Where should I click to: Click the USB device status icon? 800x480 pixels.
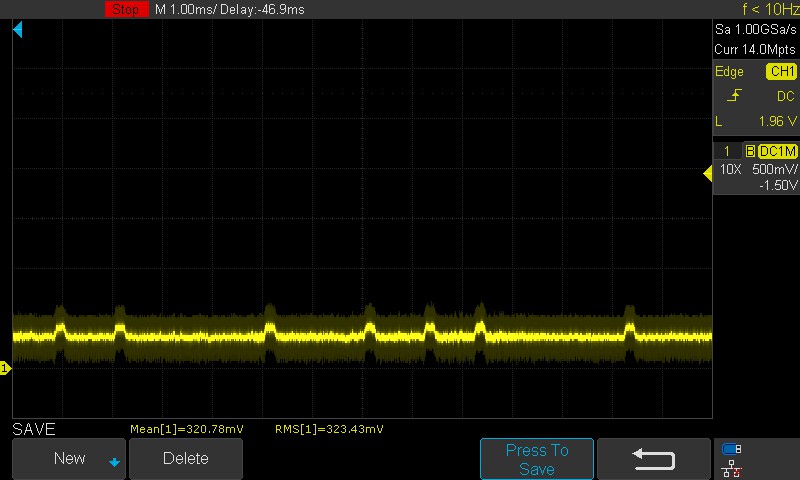point(731,449)
